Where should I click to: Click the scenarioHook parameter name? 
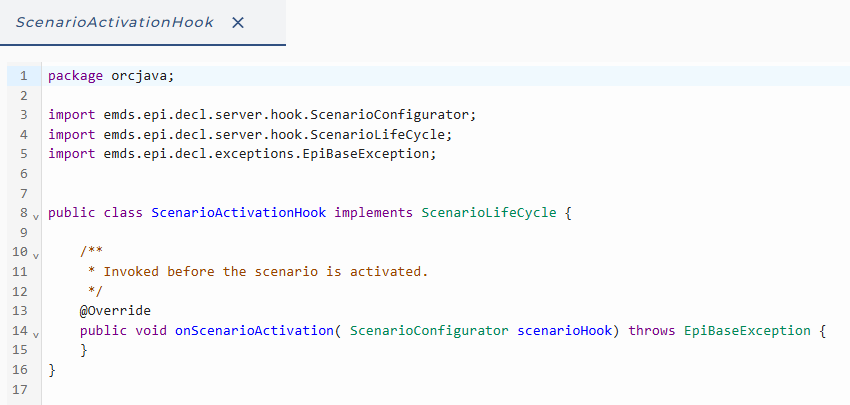565,331
